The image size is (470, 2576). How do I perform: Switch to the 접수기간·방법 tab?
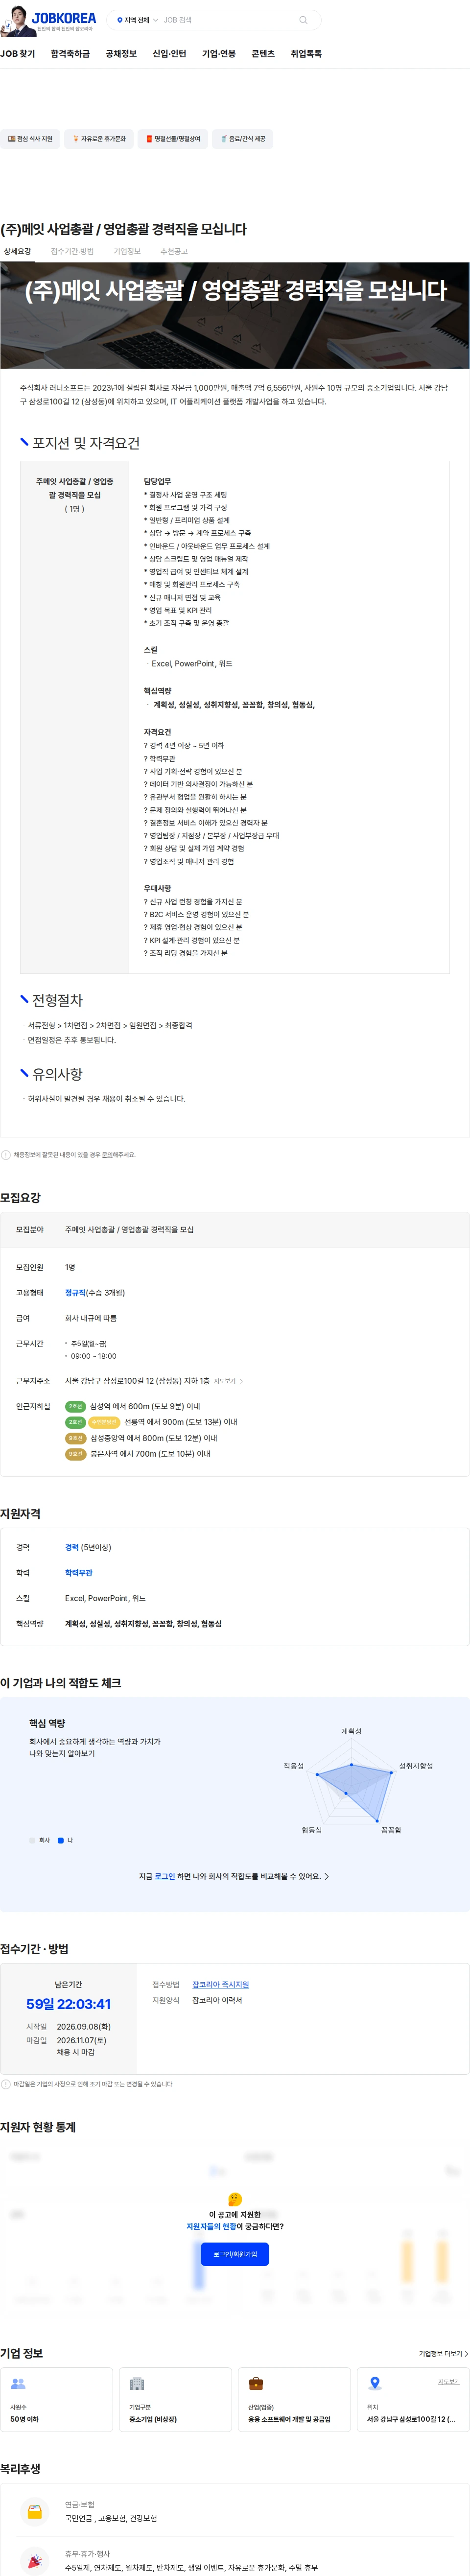[x=72, y=252]
